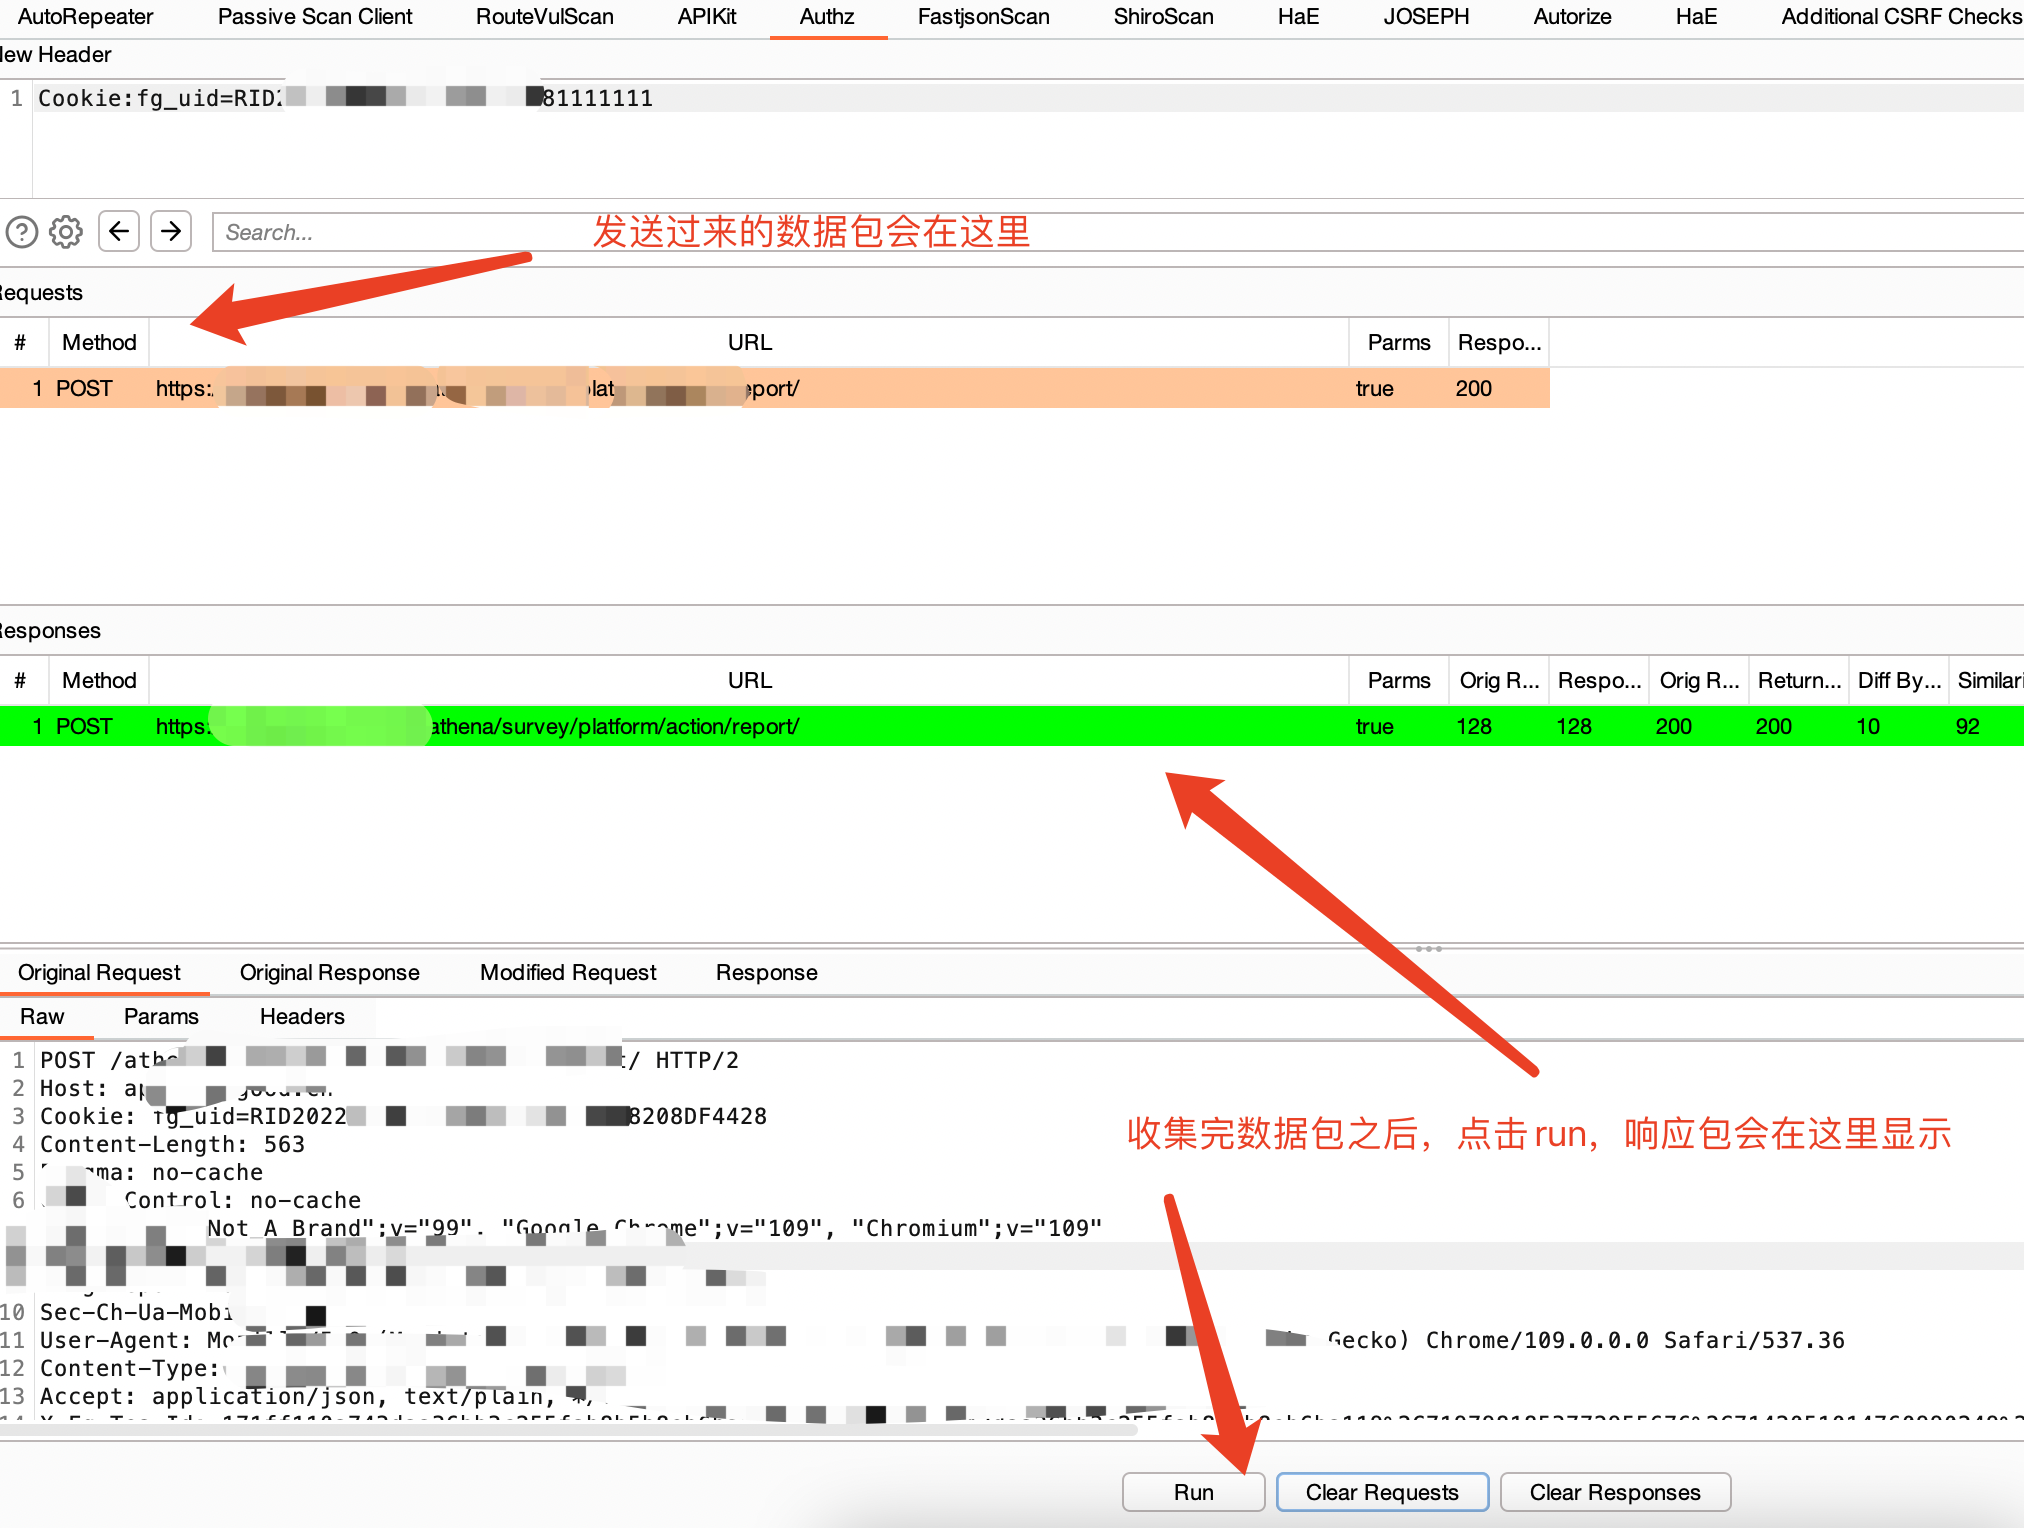Open the Authz settings gear
The image size is (2024, 1528).
point(65,232)
